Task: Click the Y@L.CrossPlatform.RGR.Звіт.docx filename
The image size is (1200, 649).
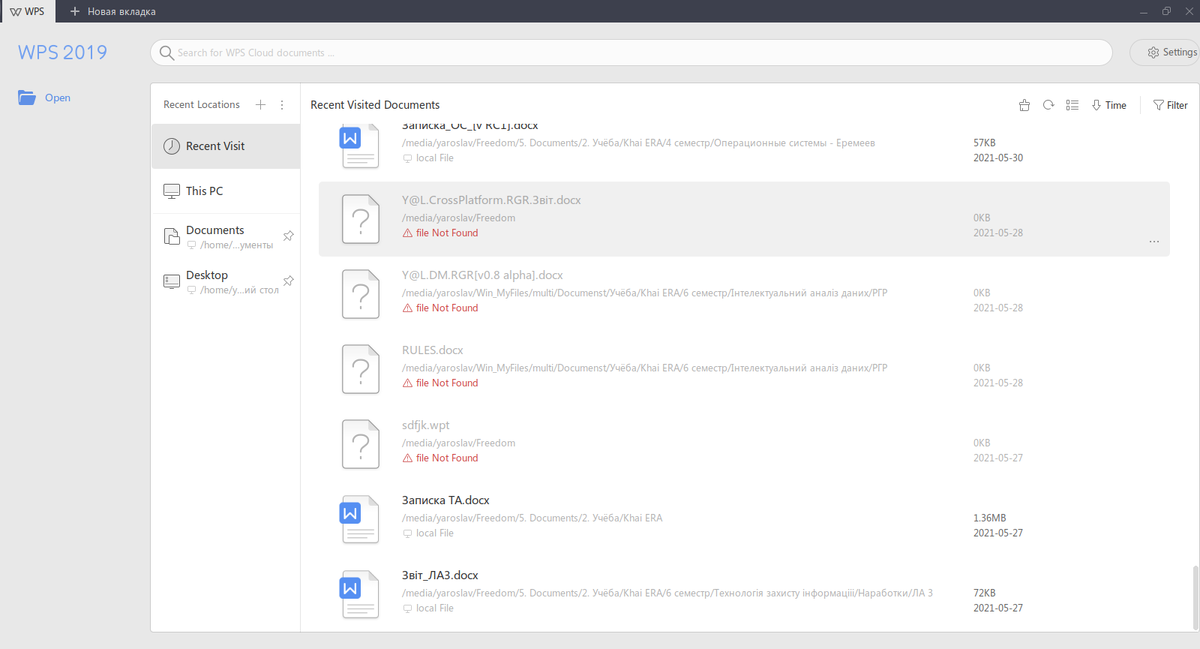Action: point(491,200)
